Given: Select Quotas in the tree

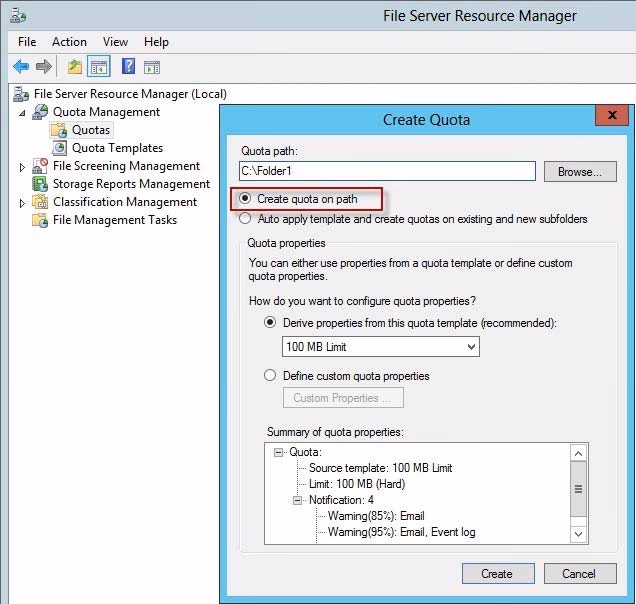Looking at the screenshot, I should (x=91, y=130).
